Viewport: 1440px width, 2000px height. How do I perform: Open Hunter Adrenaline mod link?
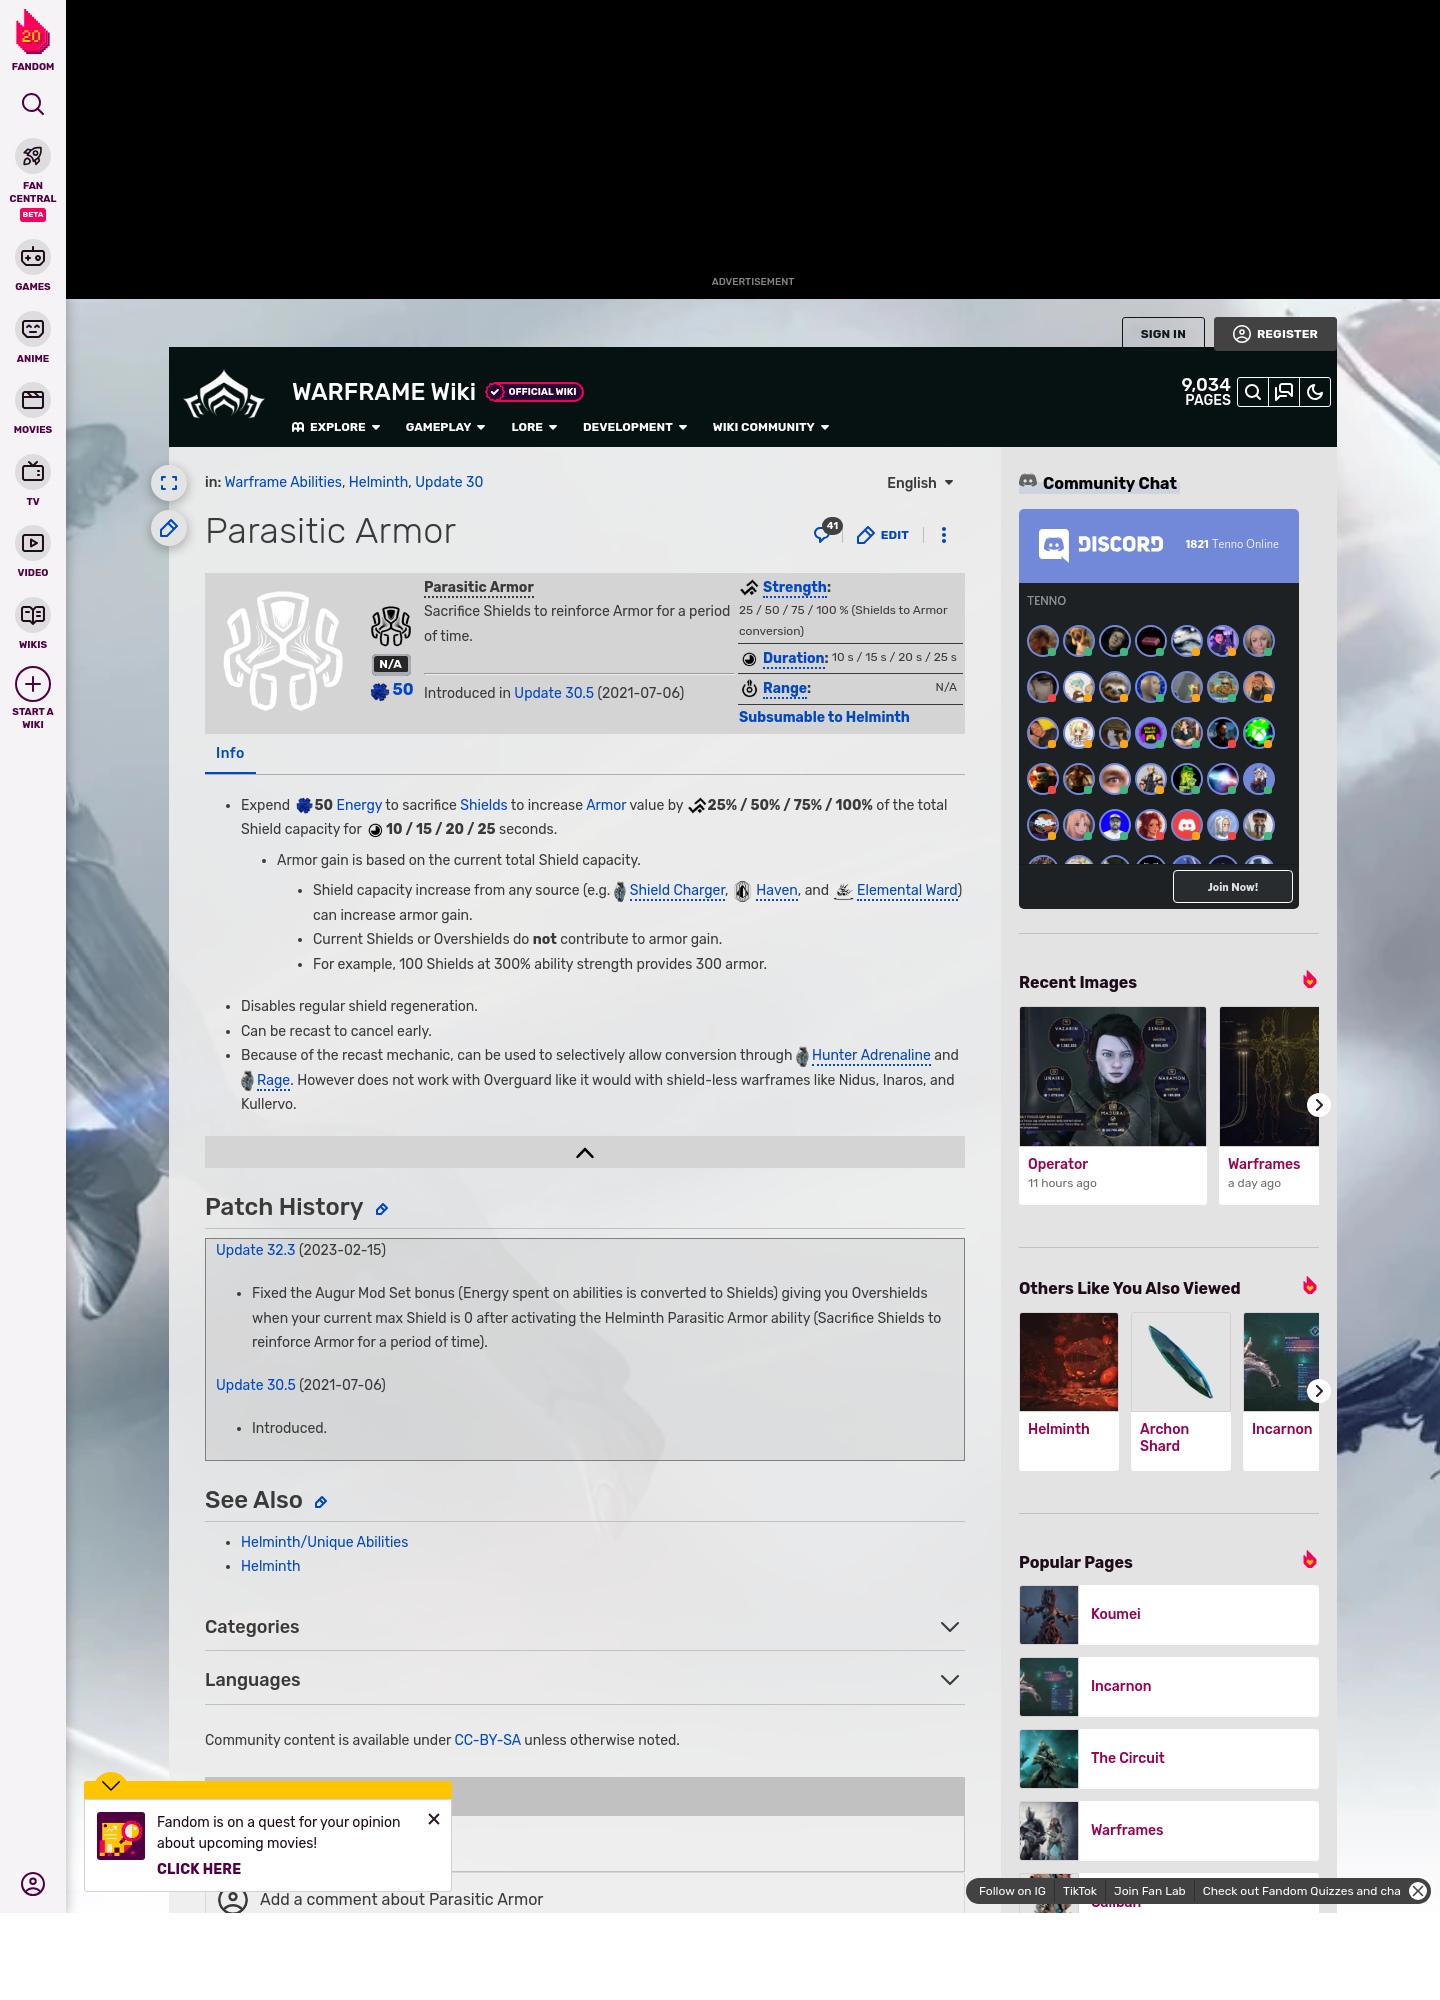pyautogui.click(x=871, y=1055)
